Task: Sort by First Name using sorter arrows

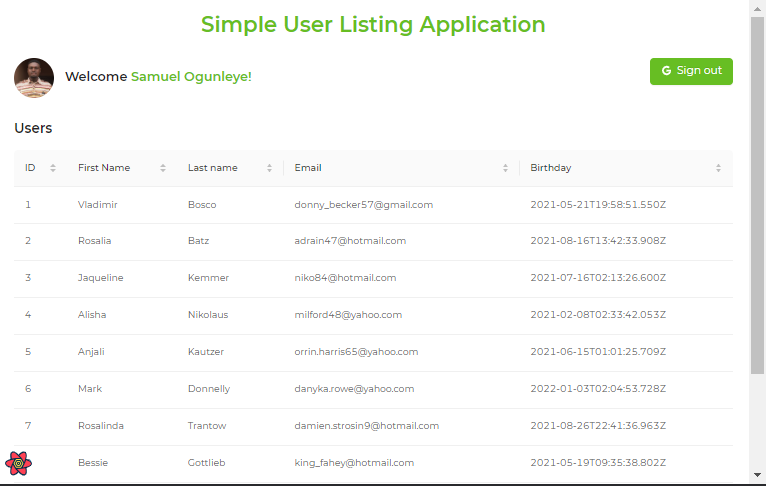Action: (x=163, y=168)
